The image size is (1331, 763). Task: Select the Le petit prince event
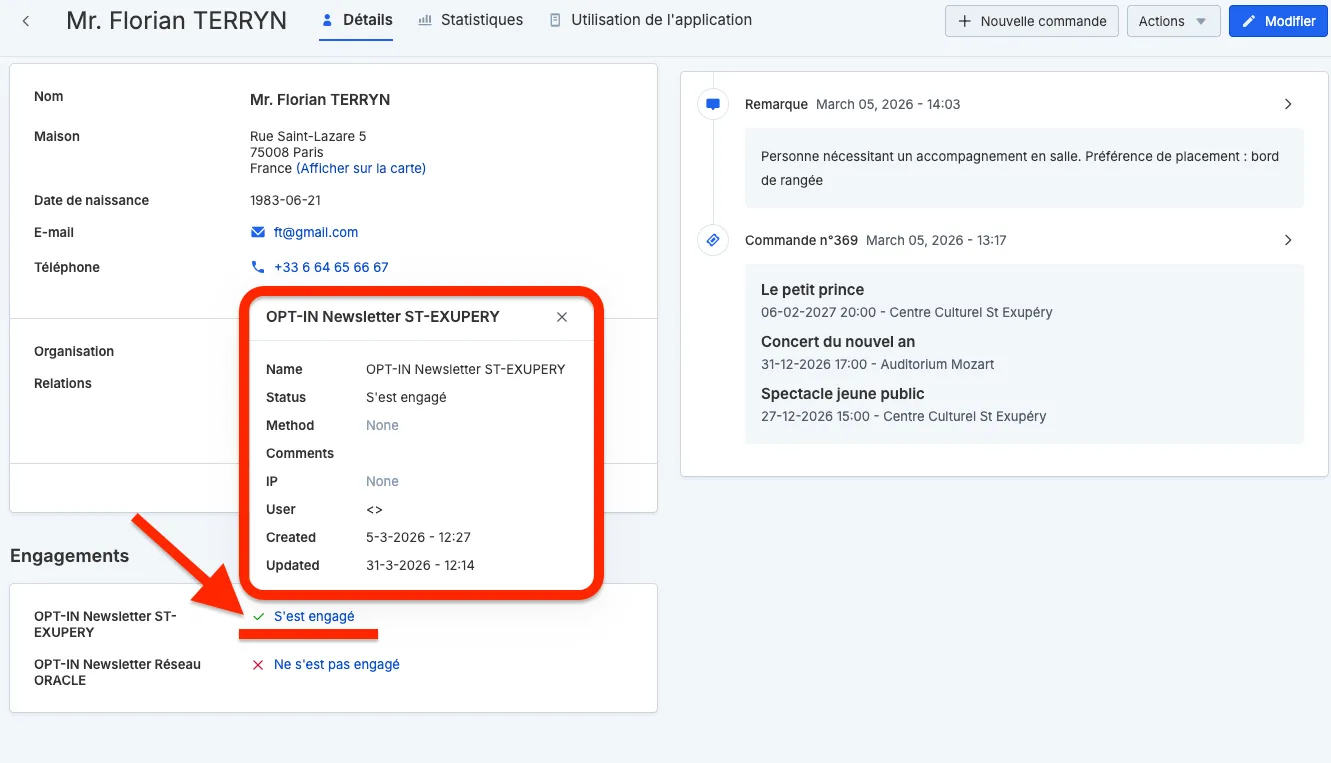[812, 290]
